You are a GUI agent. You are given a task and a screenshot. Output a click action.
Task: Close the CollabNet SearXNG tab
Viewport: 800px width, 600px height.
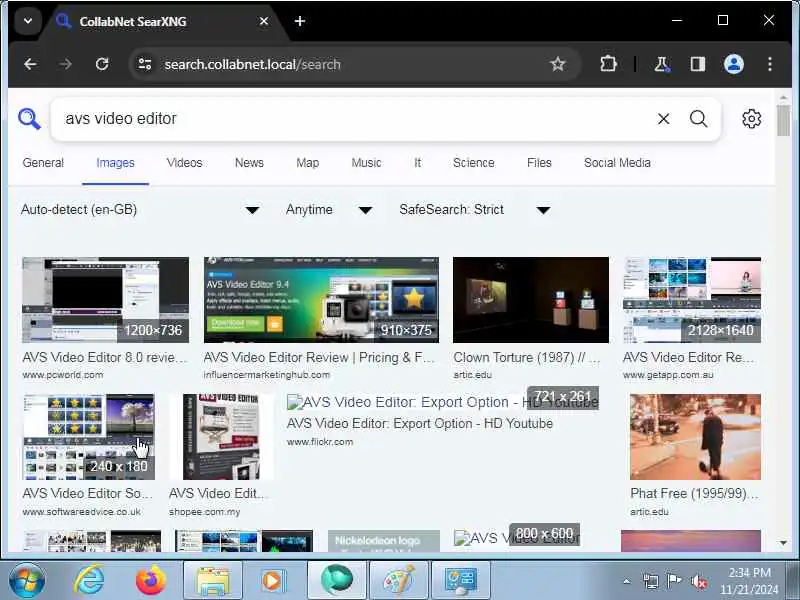[264, 21]
